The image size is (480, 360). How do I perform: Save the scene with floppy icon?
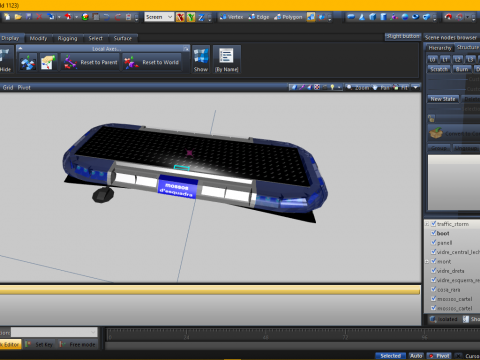(29, 17)
